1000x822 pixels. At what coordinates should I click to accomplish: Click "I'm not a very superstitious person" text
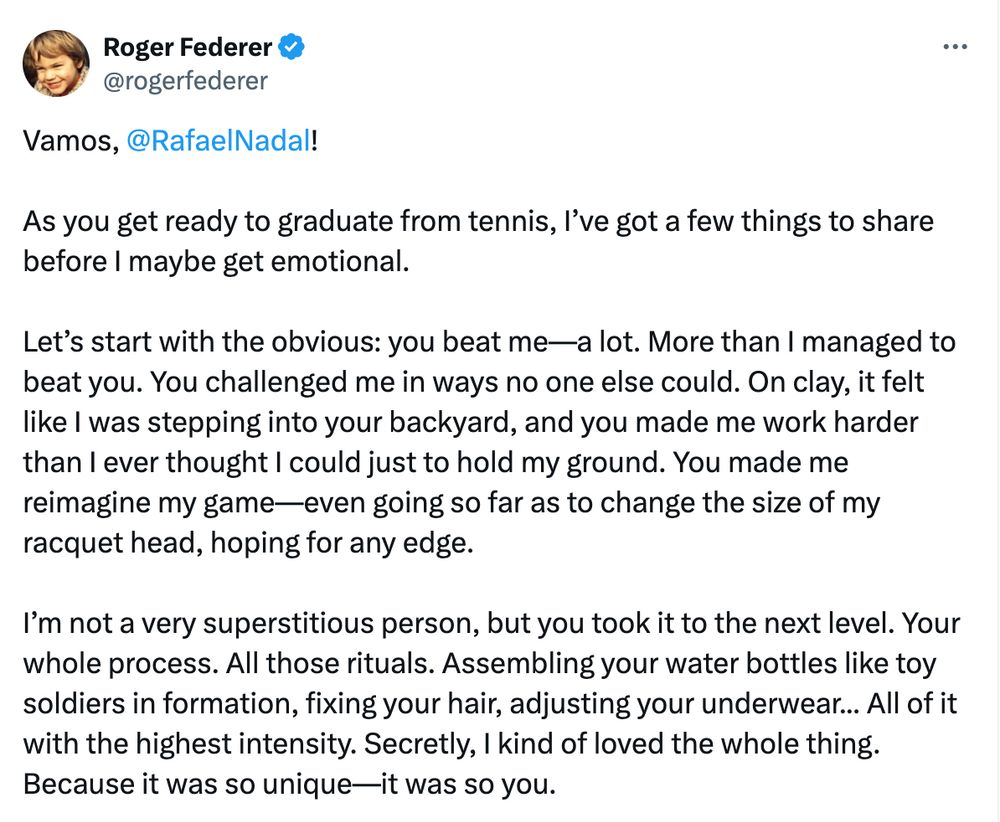point(248,623)
